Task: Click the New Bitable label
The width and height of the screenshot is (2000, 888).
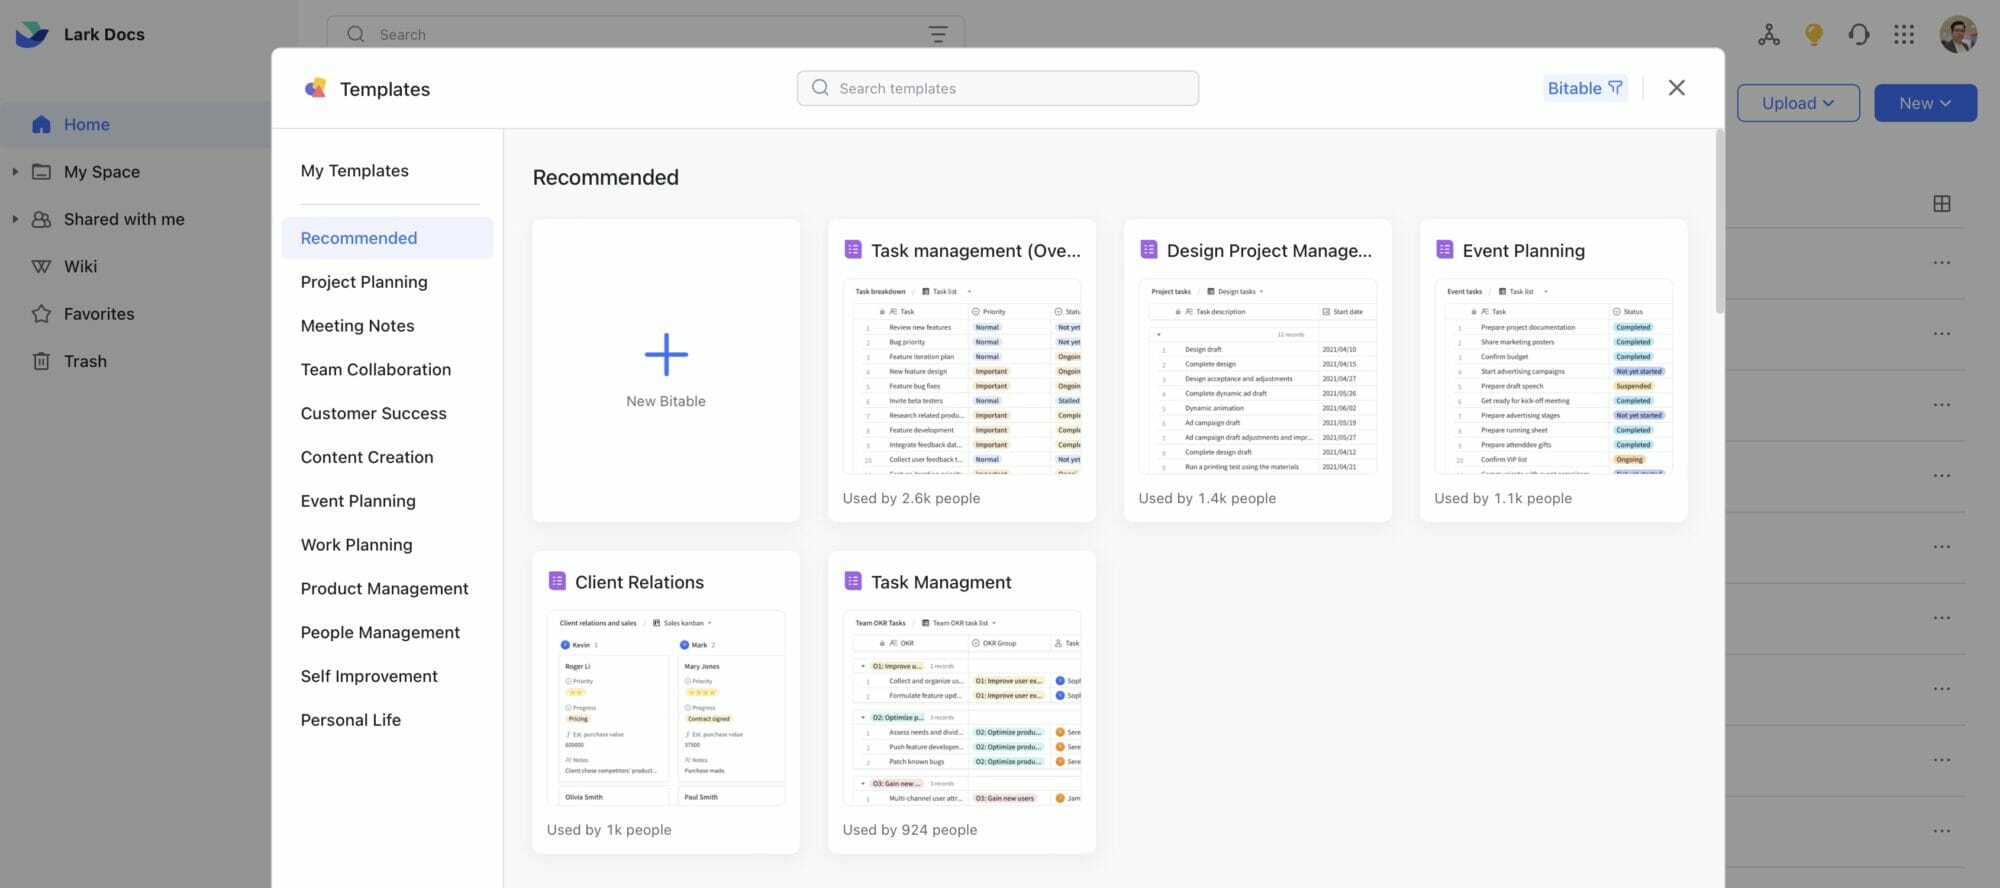Action: [x=666, y=401]
